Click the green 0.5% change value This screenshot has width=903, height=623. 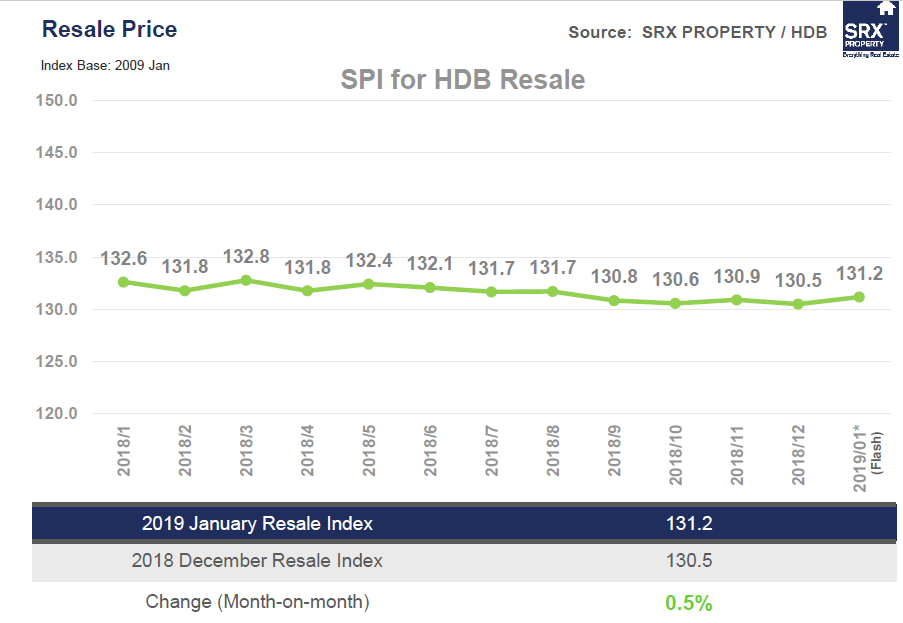689,603
